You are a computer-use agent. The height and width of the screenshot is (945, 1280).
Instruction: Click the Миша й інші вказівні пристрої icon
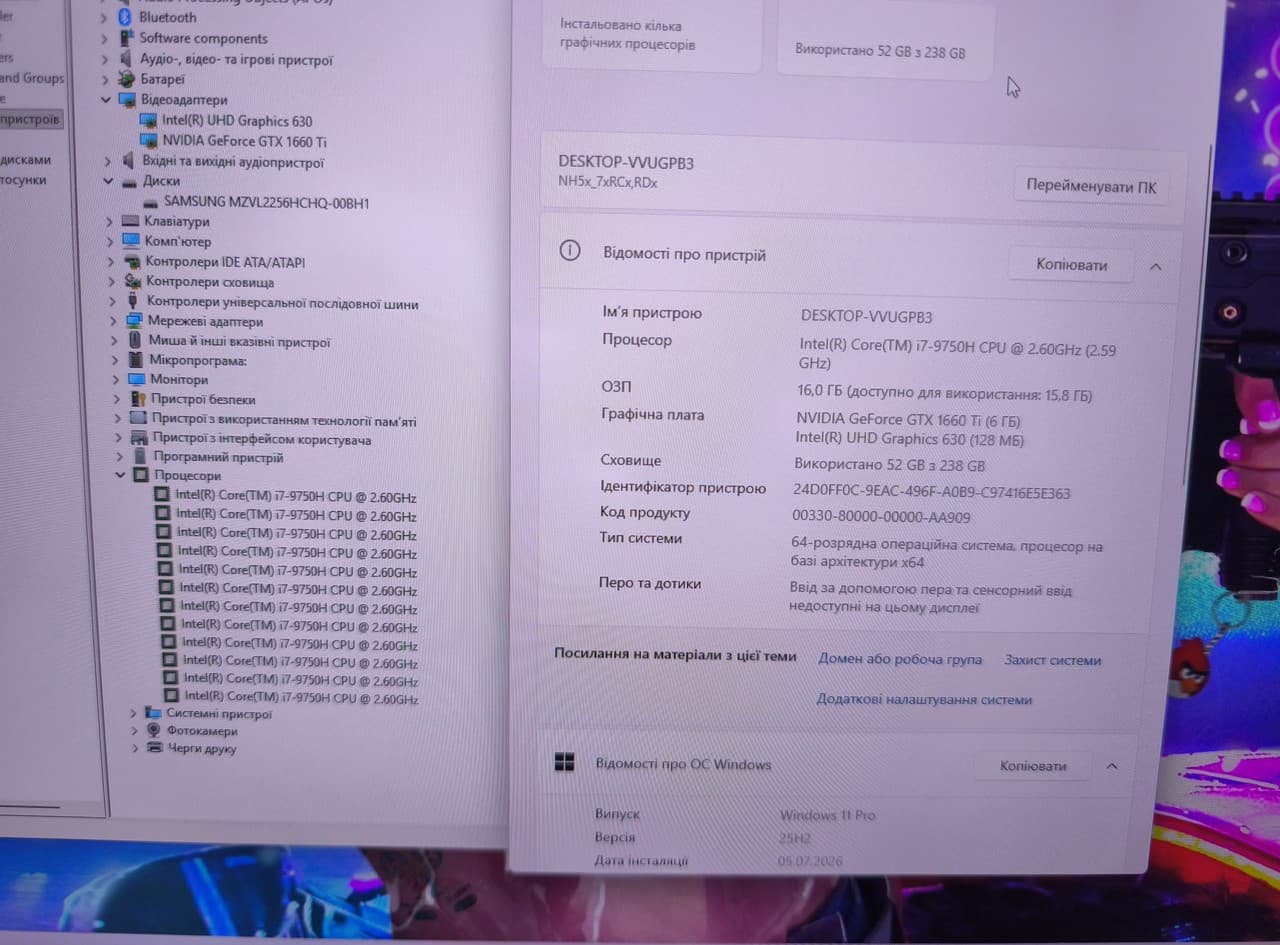(135, 341)
